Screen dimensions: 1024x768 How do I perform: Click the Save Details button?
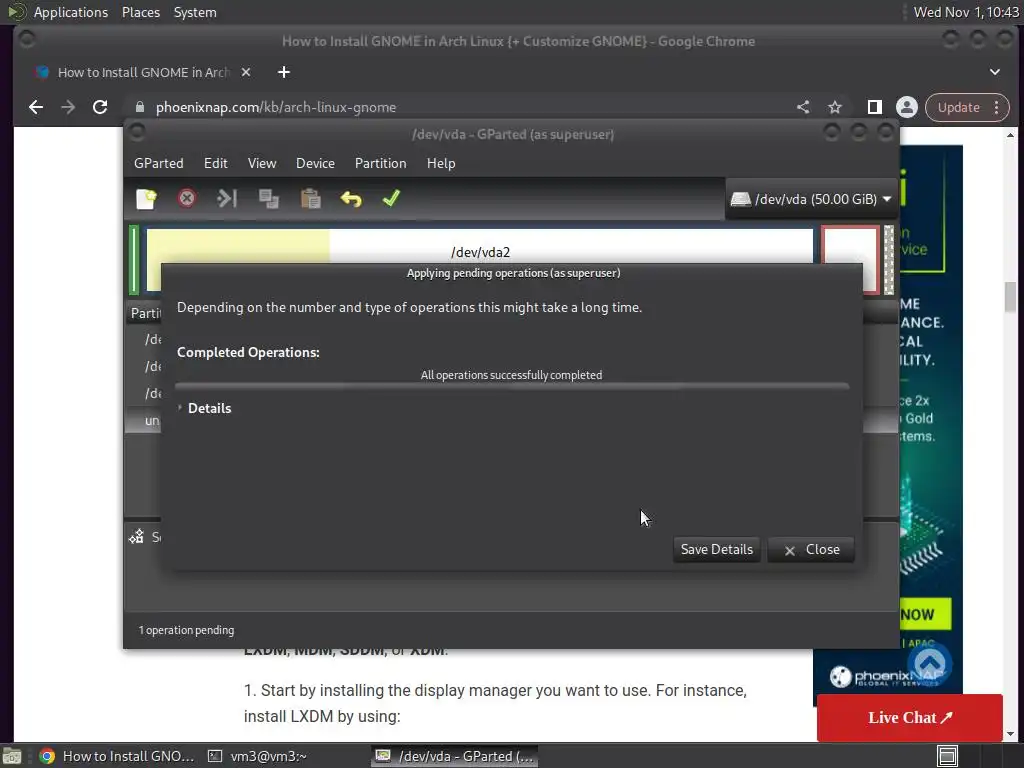point(716,549)
